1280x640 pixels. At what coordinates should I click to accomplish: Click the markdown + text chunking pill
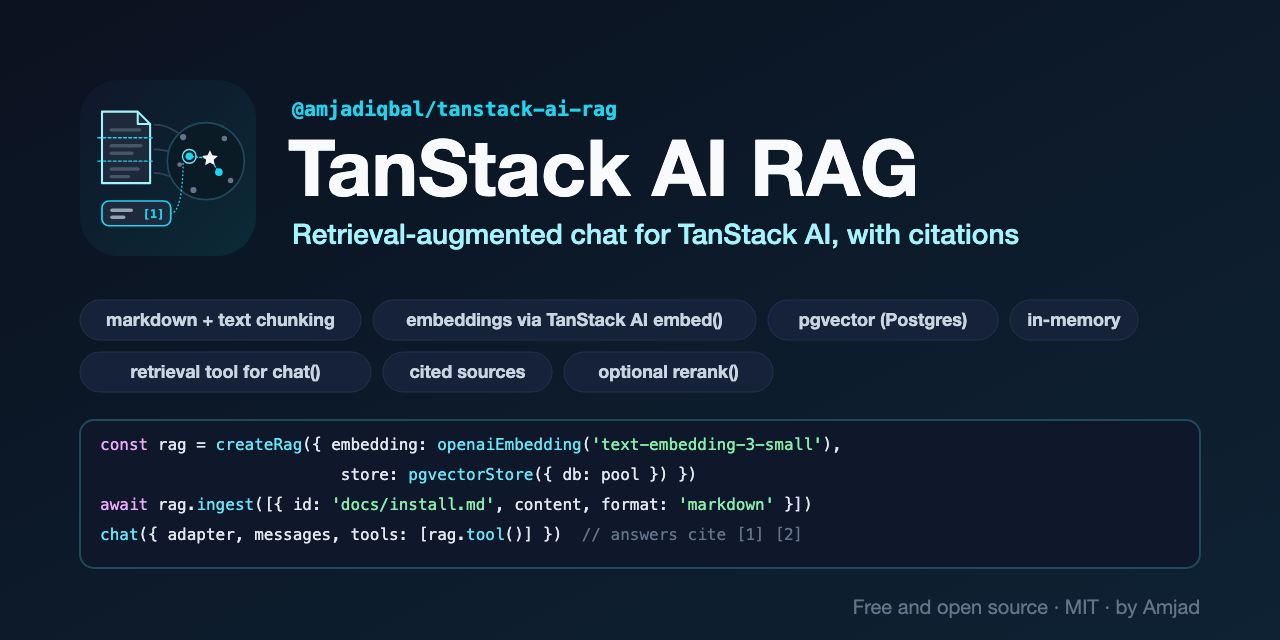pos(220,320)
